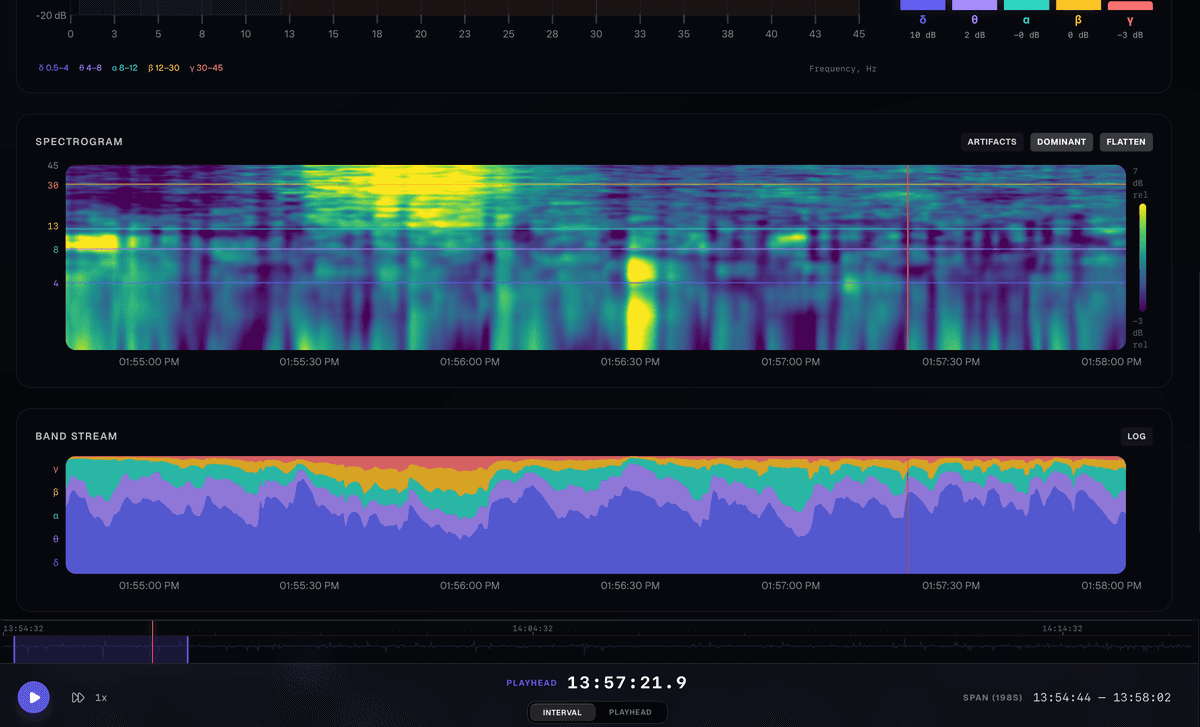Click the 8 Hz axis label on spectrogram
This screenshot has width=1200, height=727.
(56, 250)
